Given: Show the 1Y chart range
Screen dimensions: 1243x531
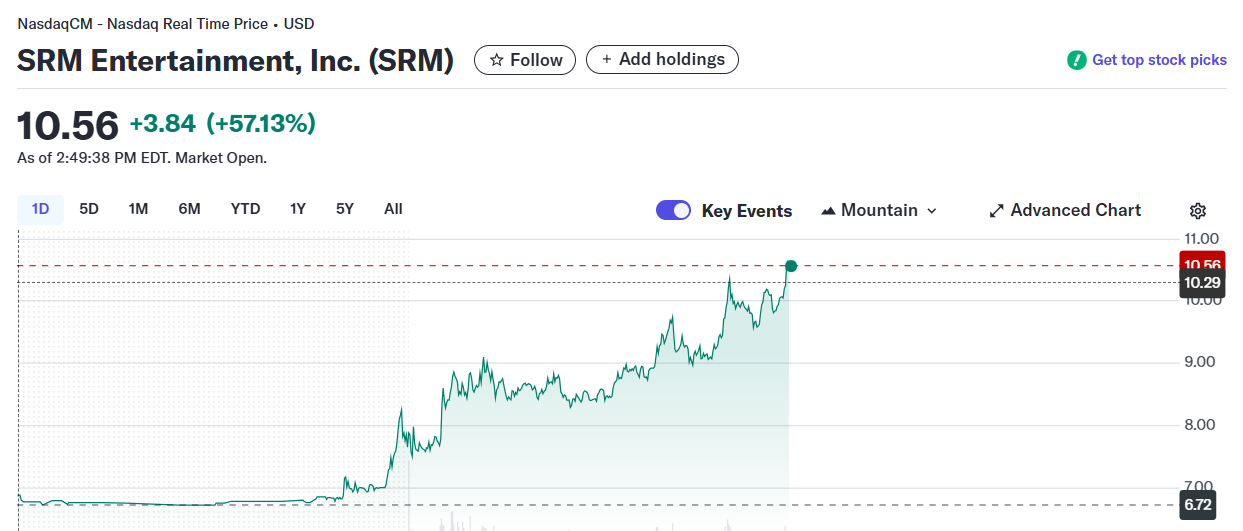Looking at the screenshot, I should (298, 209).
